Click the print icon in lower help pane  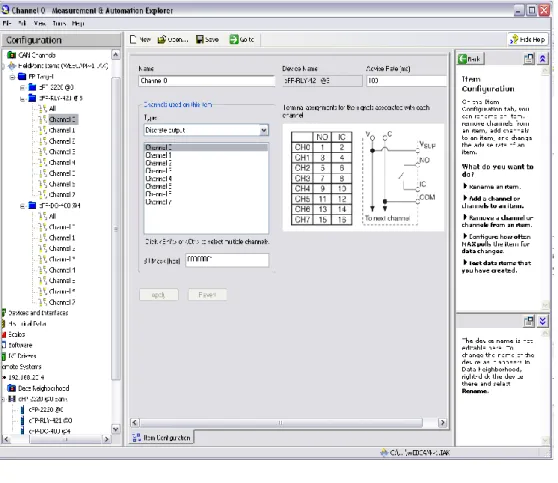pyautogui.click(x=529, y=321)
